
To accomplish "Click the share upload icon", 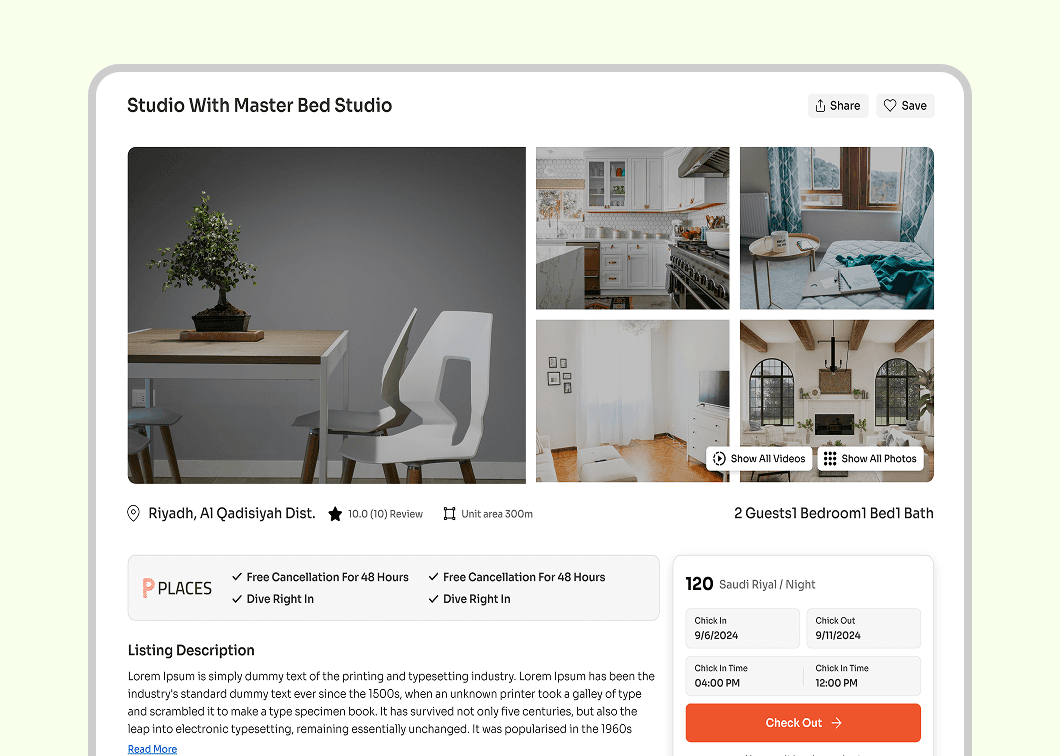I will (820, 105).
